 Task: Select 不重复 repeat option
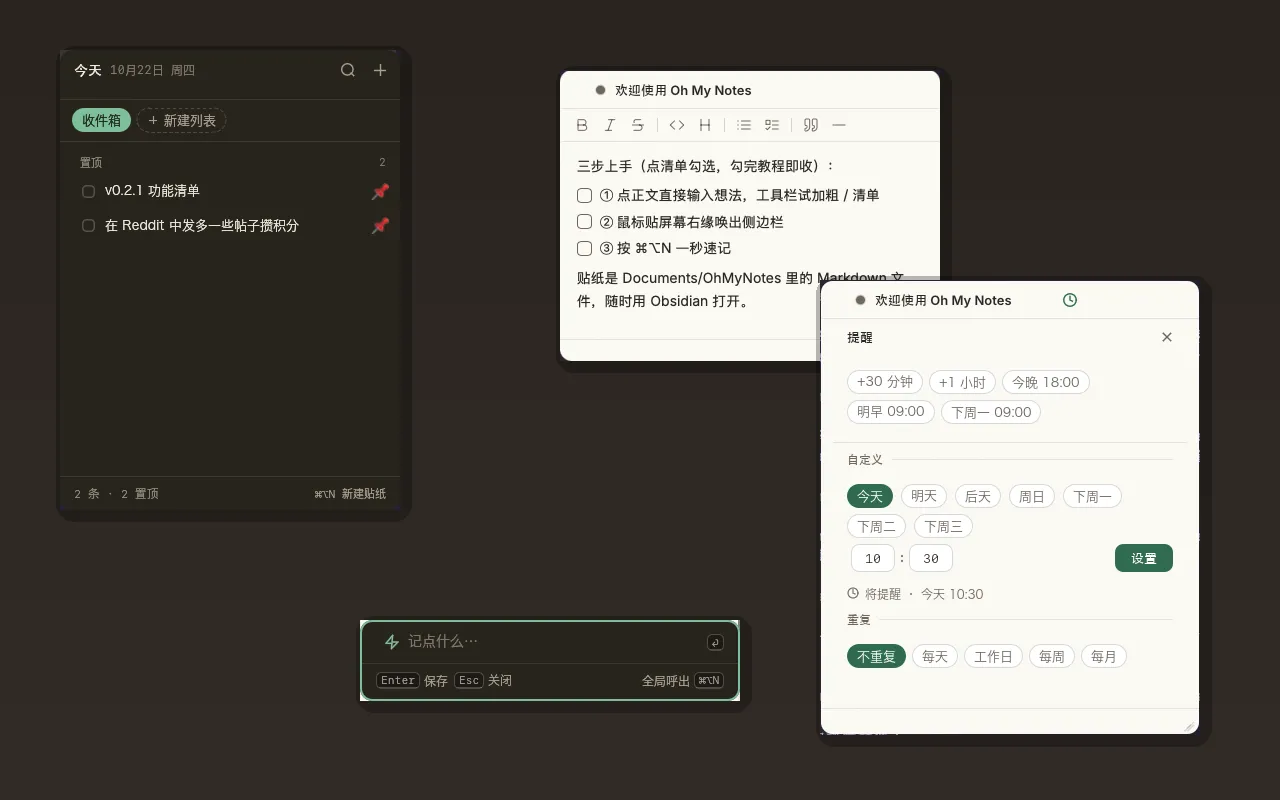(877, 657)
